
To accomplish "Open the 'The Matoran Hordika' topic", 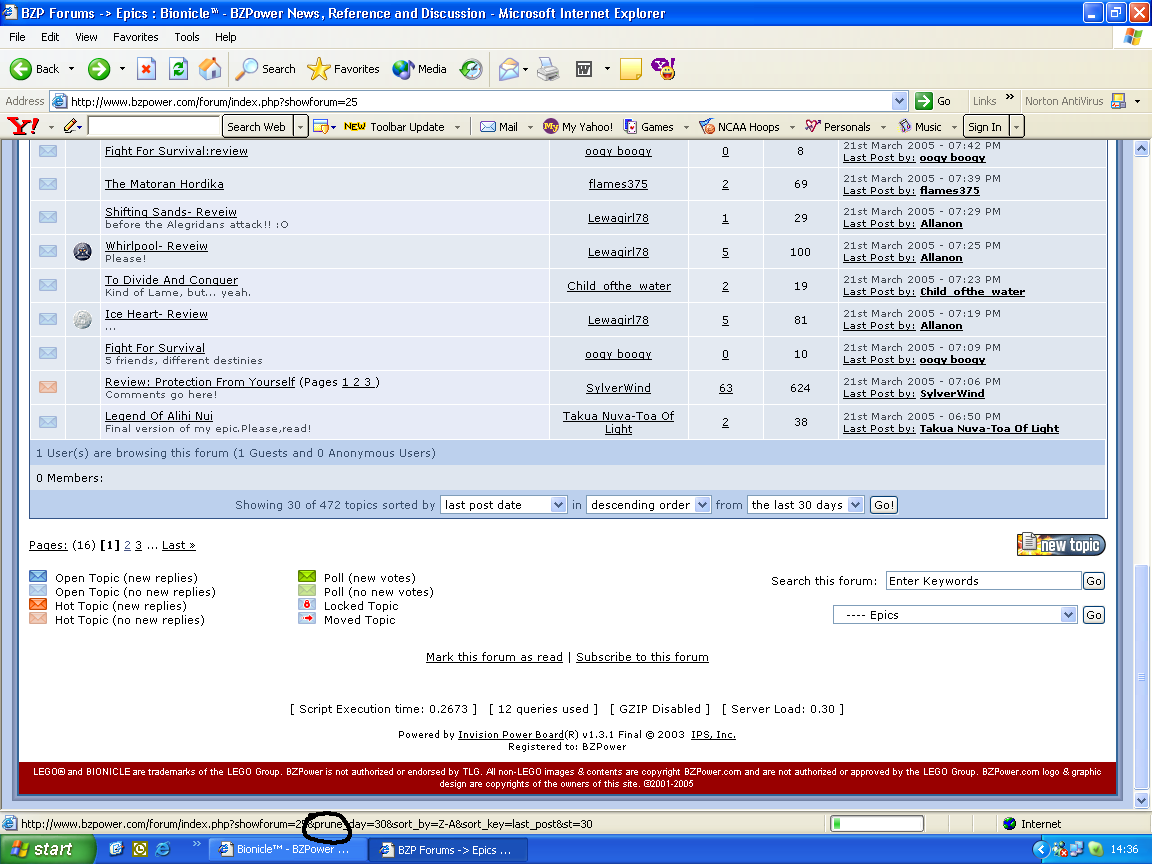I will tap(164, 184).
